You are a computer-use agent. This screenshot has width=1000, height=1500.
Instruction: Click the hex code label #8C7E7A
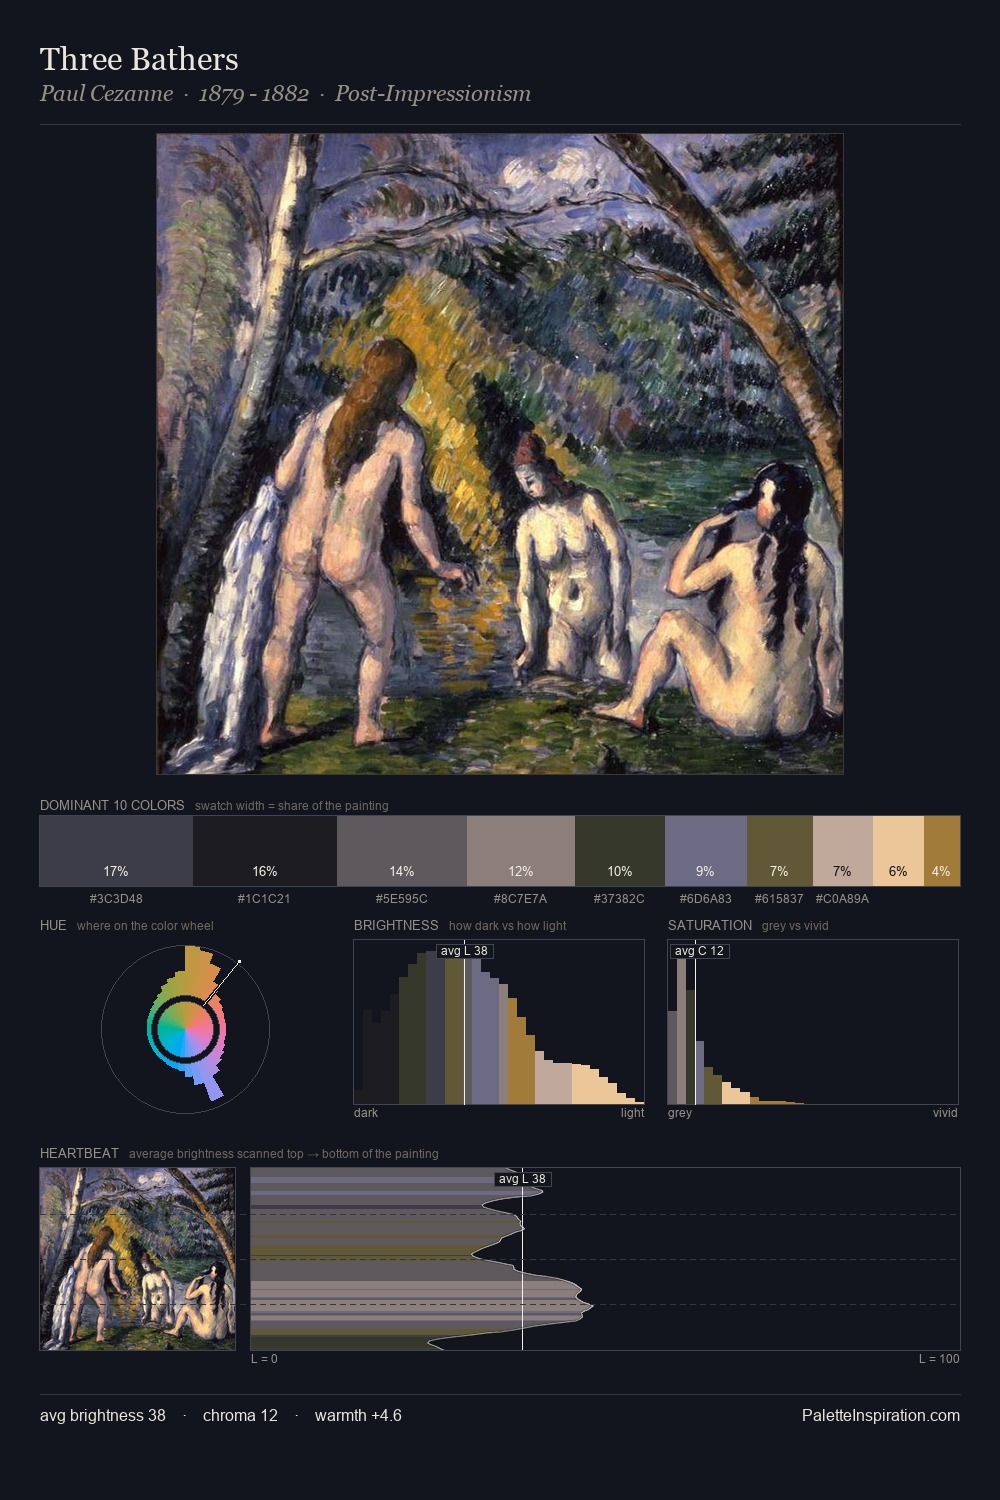pyautogui.click(x=520, y=898)
